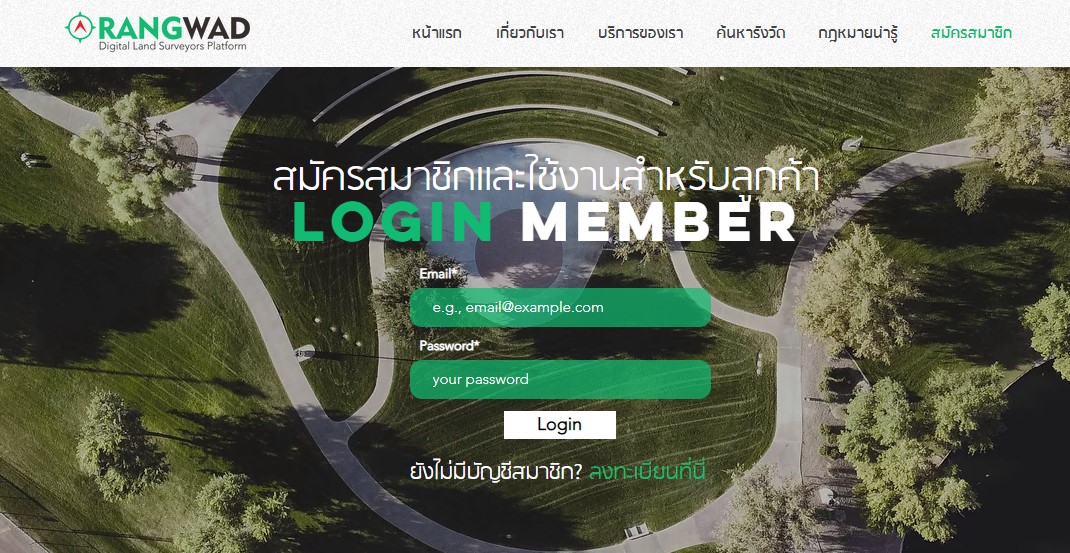Viewport: 1070px width, 553px height.
Task: Click the white MEMBER heading word
Action: pyautogui.click(x=659, y=223)
